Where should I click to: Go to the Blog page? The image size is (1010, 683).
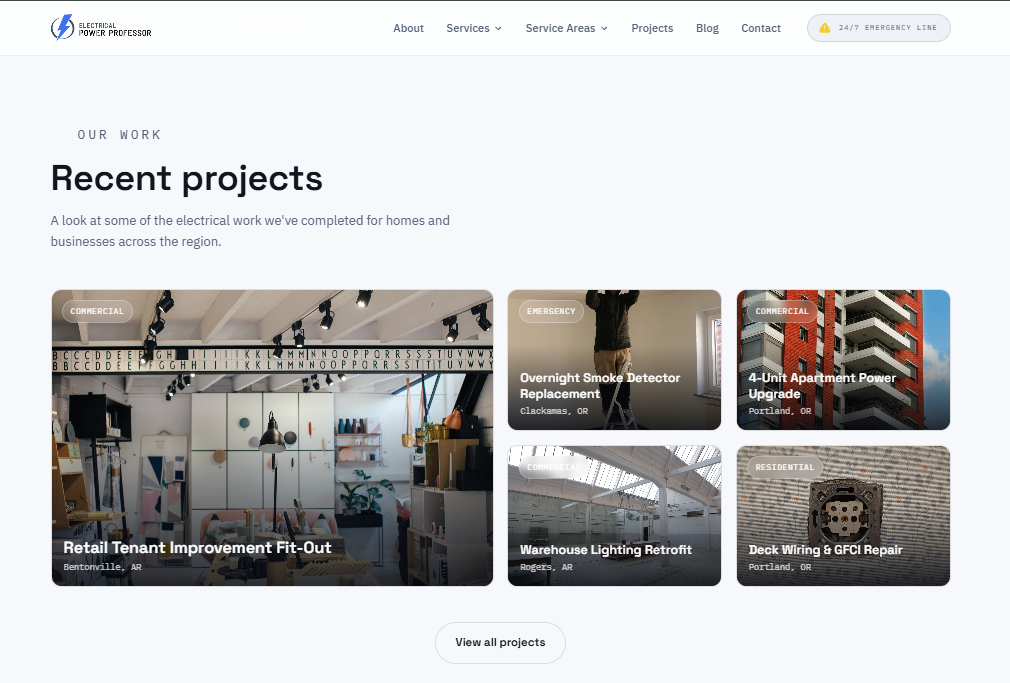(707, 28)
